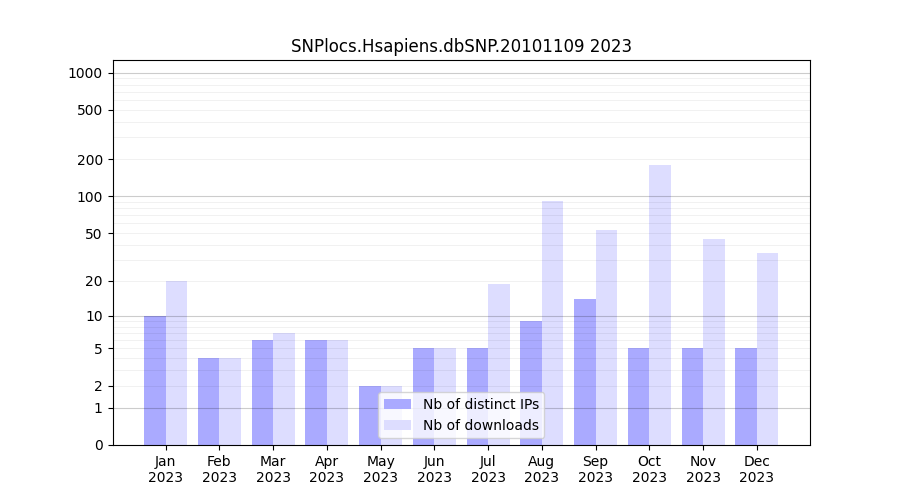900x500 pixels.
Task: Select the Dec 2023 distinct IPs bar
Action: [x=746, y=396]
